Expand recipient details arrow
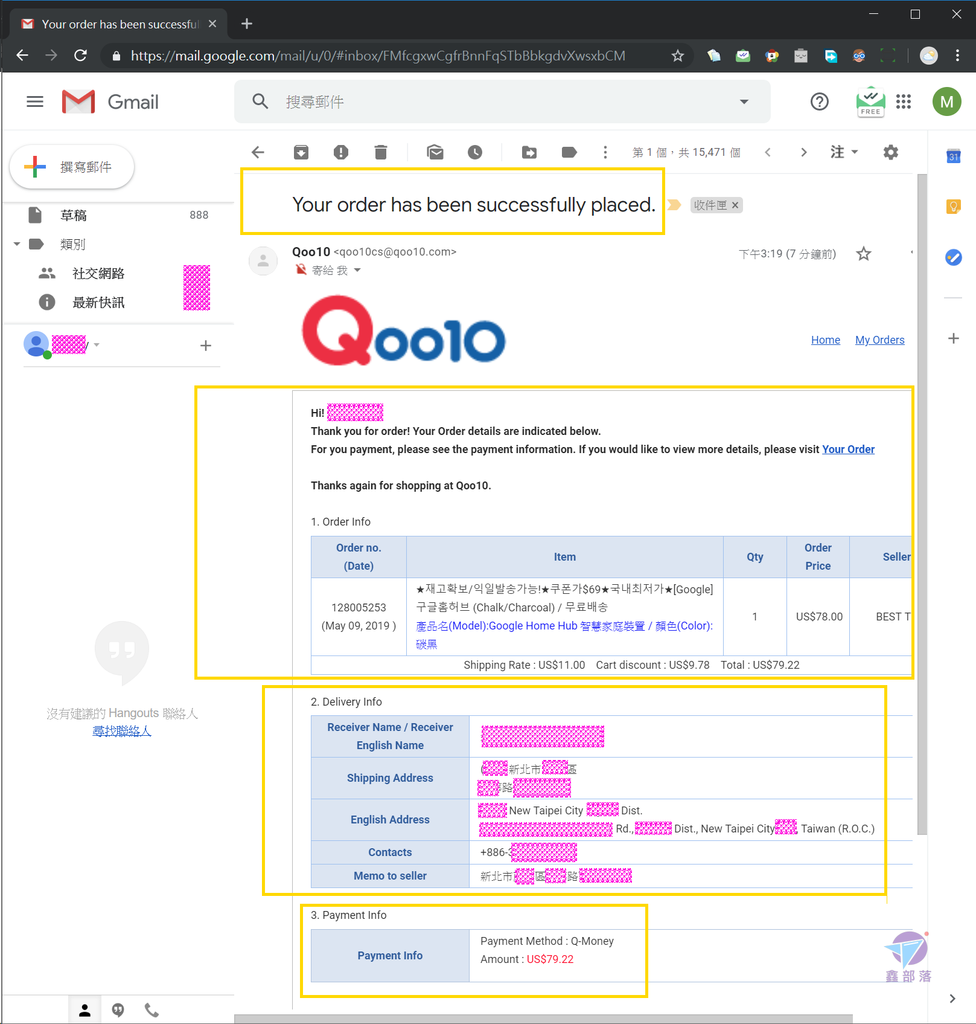This screenshot has height=1024, width=976. tap(357, 270)
